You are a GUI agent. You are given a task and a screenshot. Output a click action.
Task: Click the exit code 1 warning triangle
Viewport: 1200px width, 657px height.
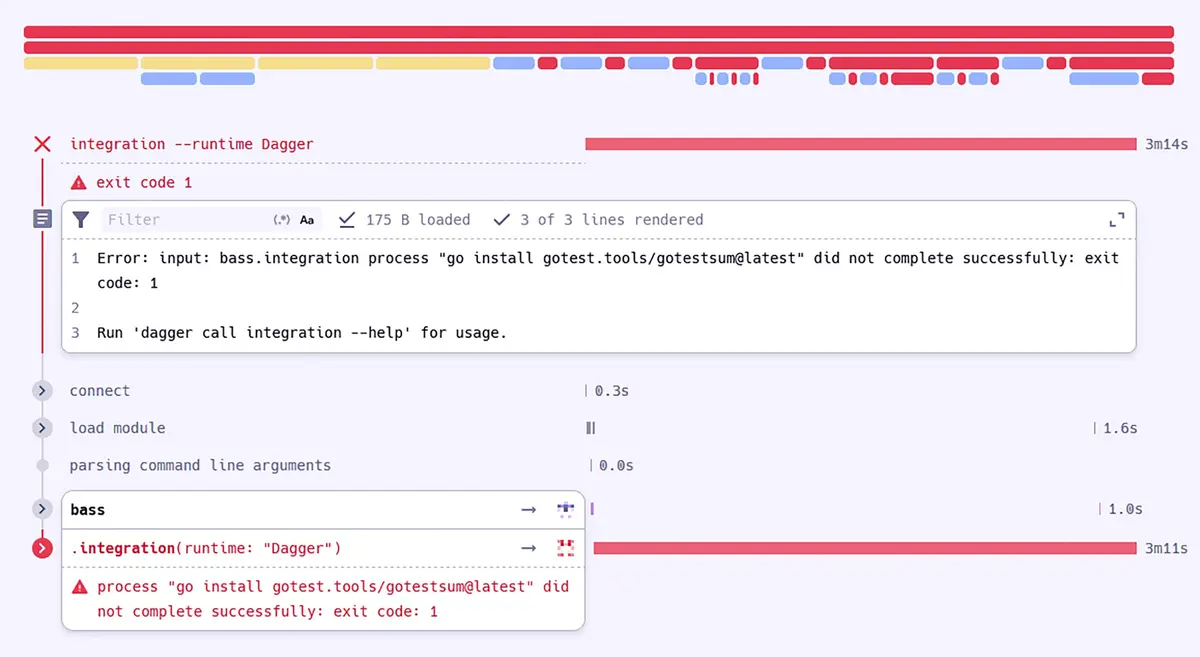pos(79,183)
